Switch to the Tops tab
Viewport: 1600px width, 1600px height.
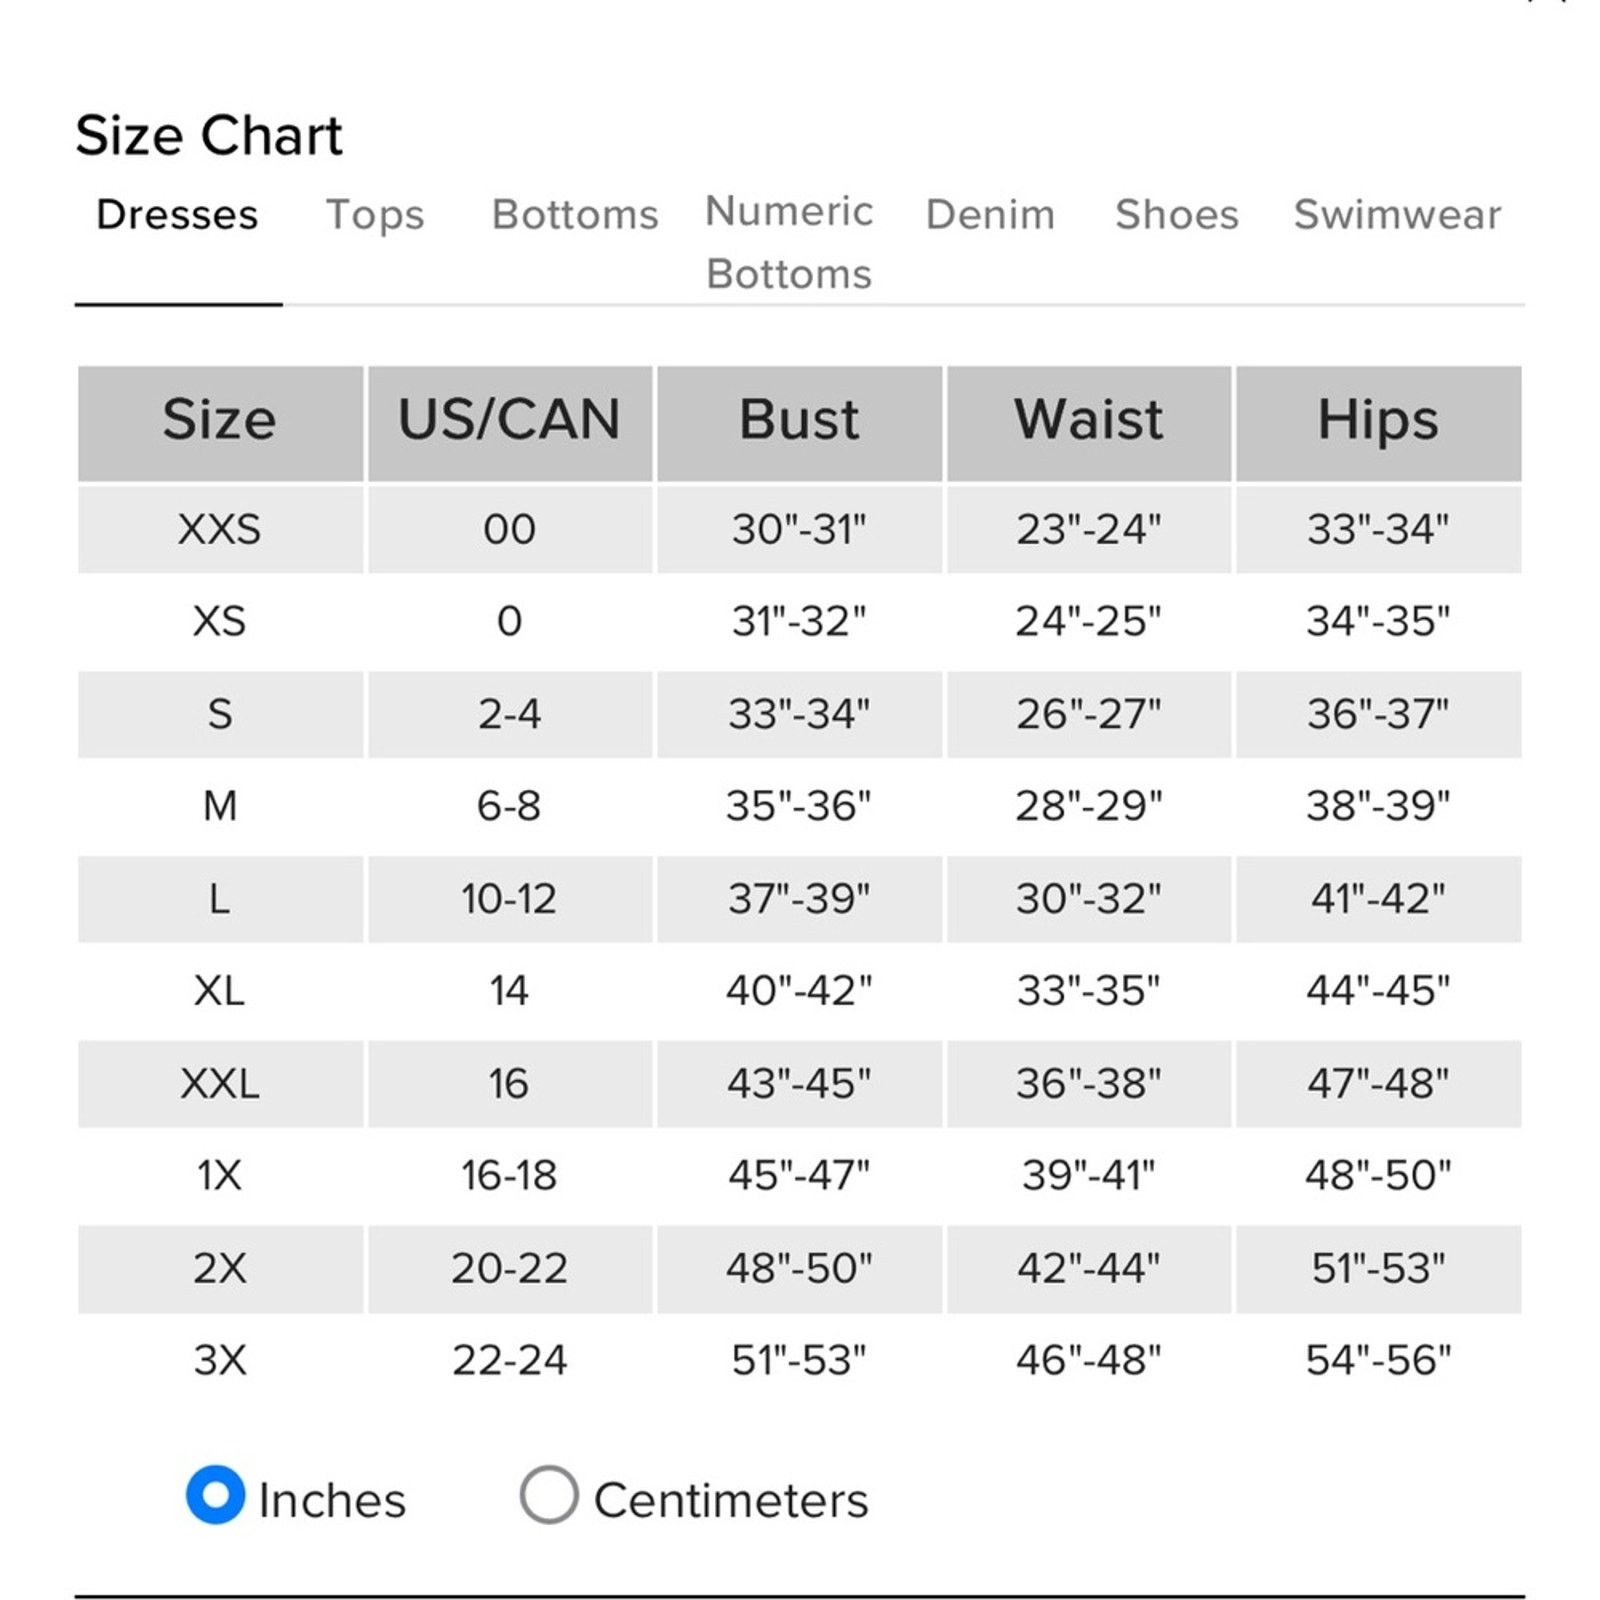click(x=375, y=215)
